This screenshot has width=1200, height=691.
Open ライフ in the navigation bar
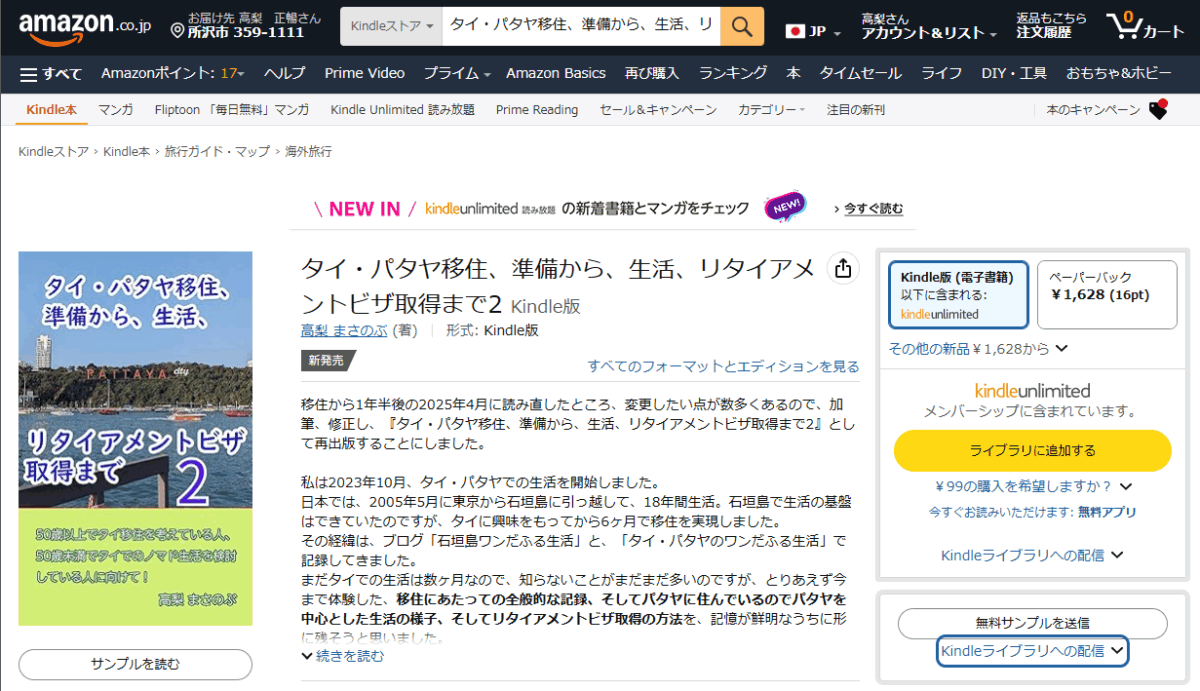pyautogui.click(x=942, y=73)
